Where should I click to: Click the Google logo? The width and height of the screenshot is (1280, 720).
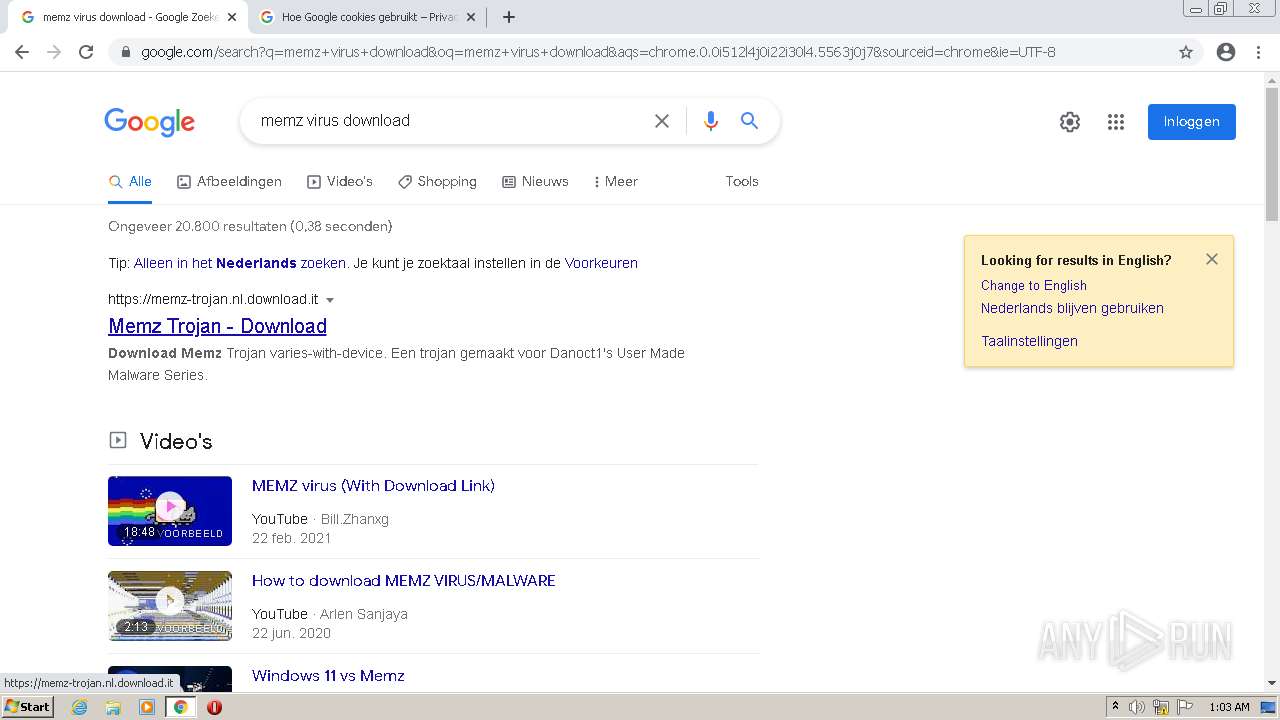click(150, 122)
